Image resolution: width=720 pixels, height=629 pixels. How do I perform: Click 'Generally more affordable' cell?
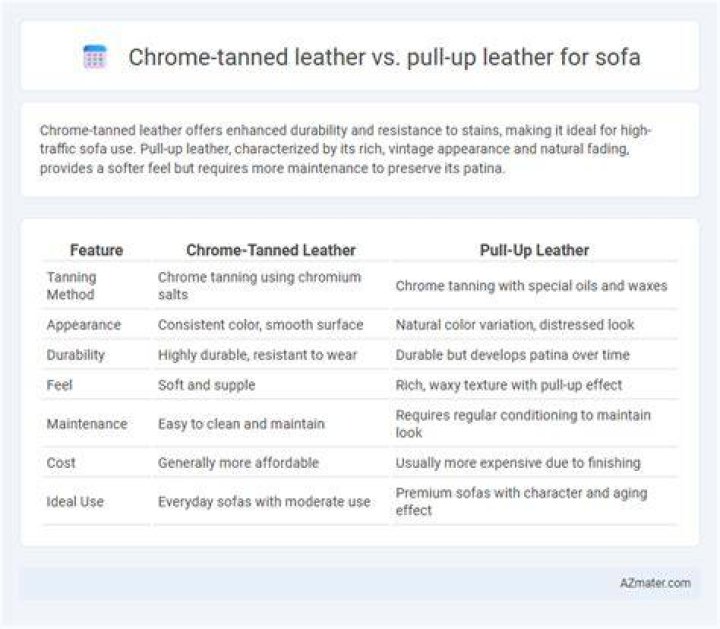click(238, 462)
